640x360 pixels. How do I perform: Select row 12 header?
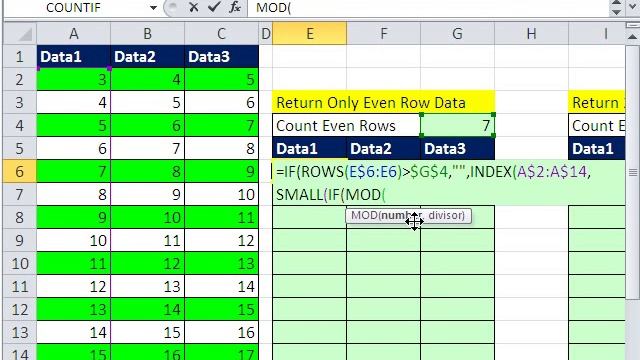click(x=20, y=309)
